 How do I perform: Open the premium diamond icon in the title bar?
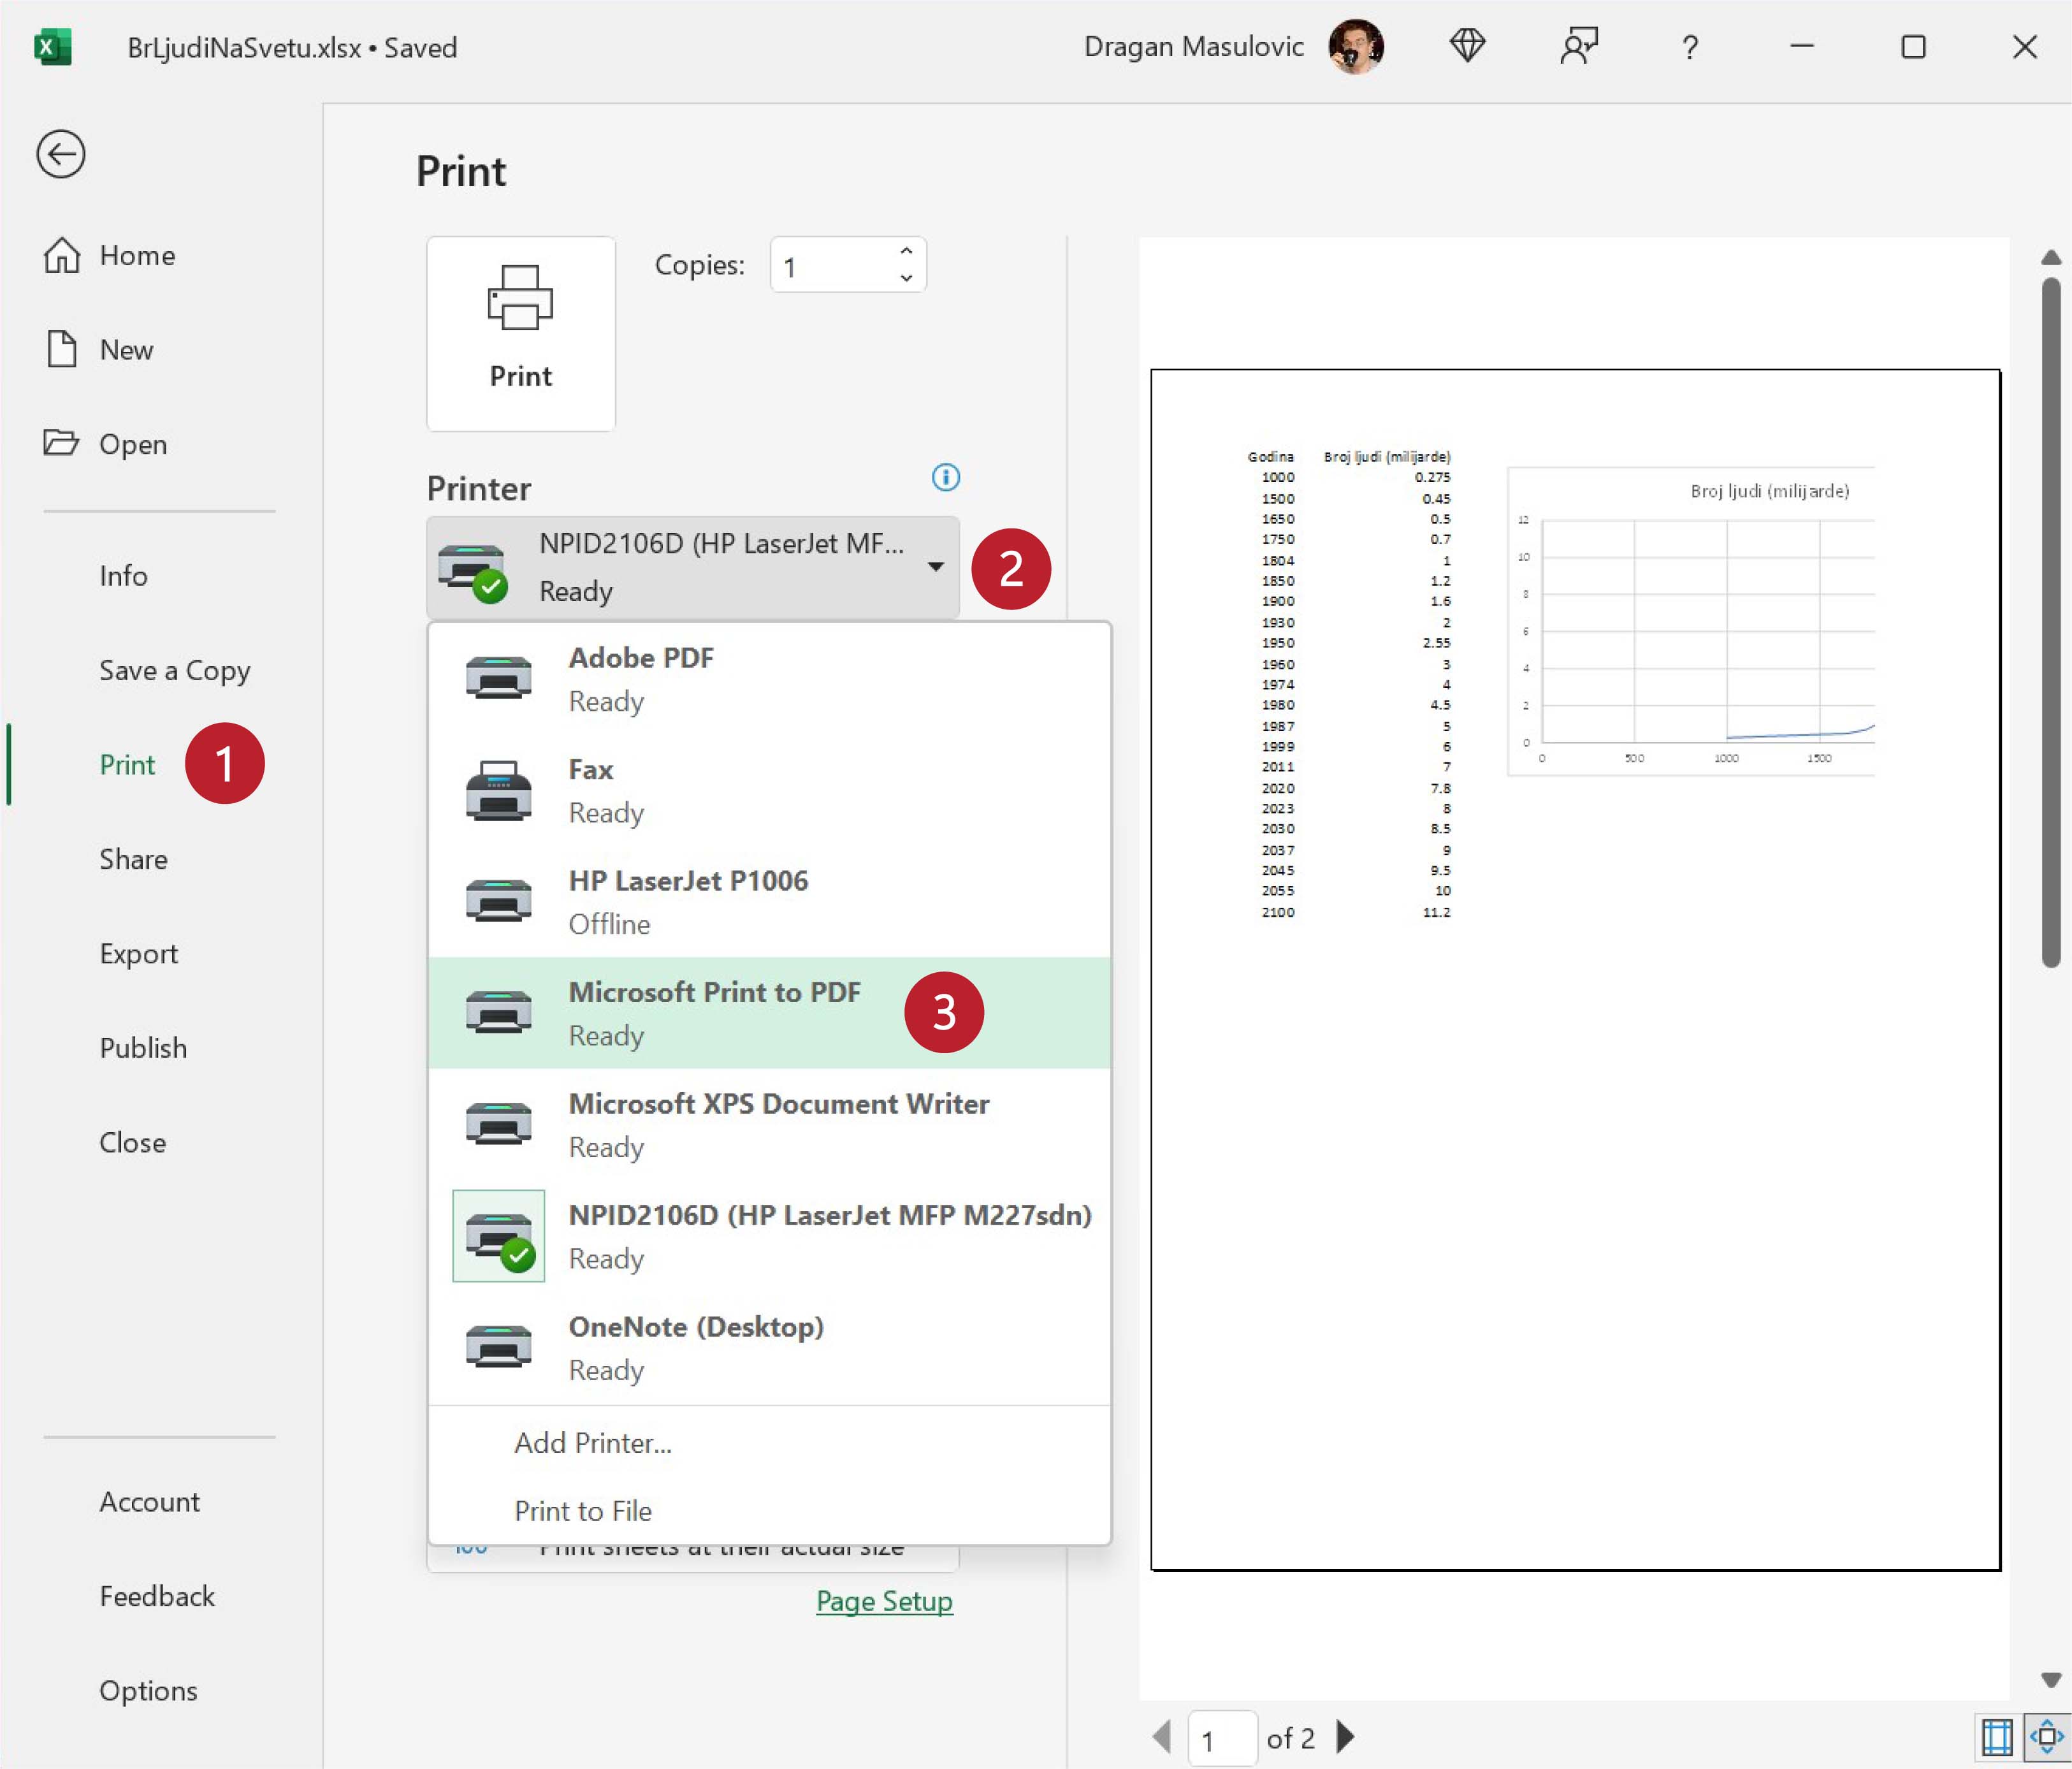1467,46
